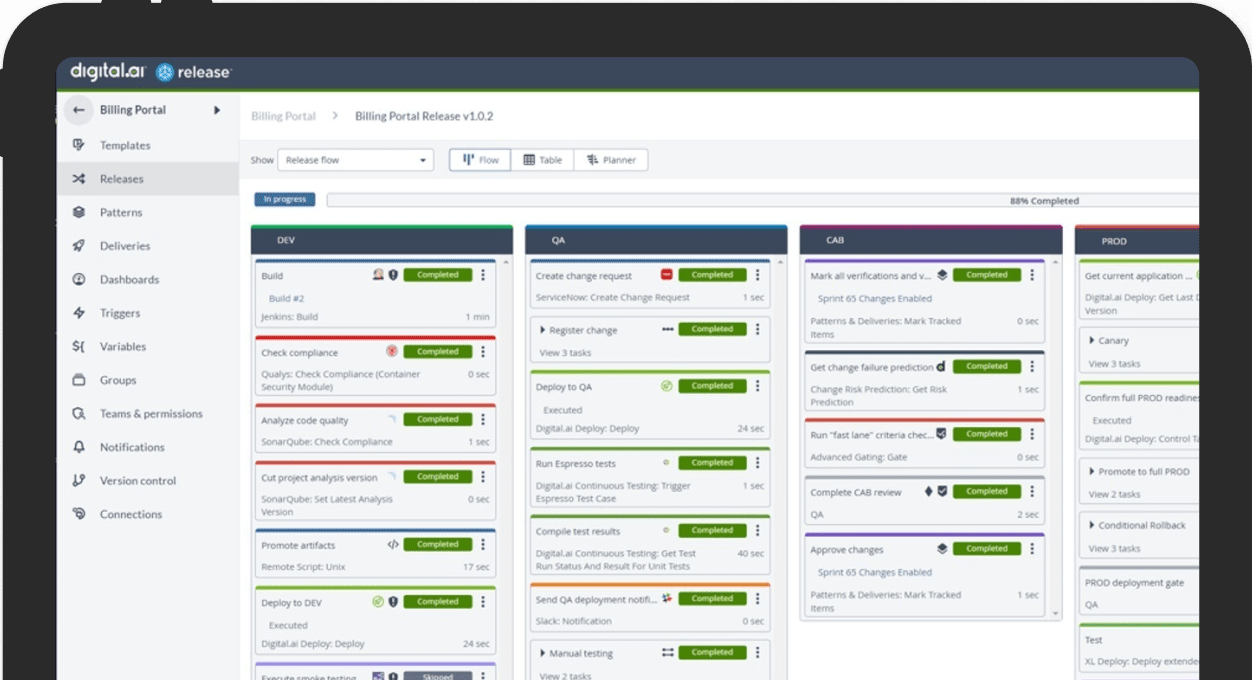Click the Create change request ServiceNow icon
The image size is (1252, 680).
click(667, 275)
